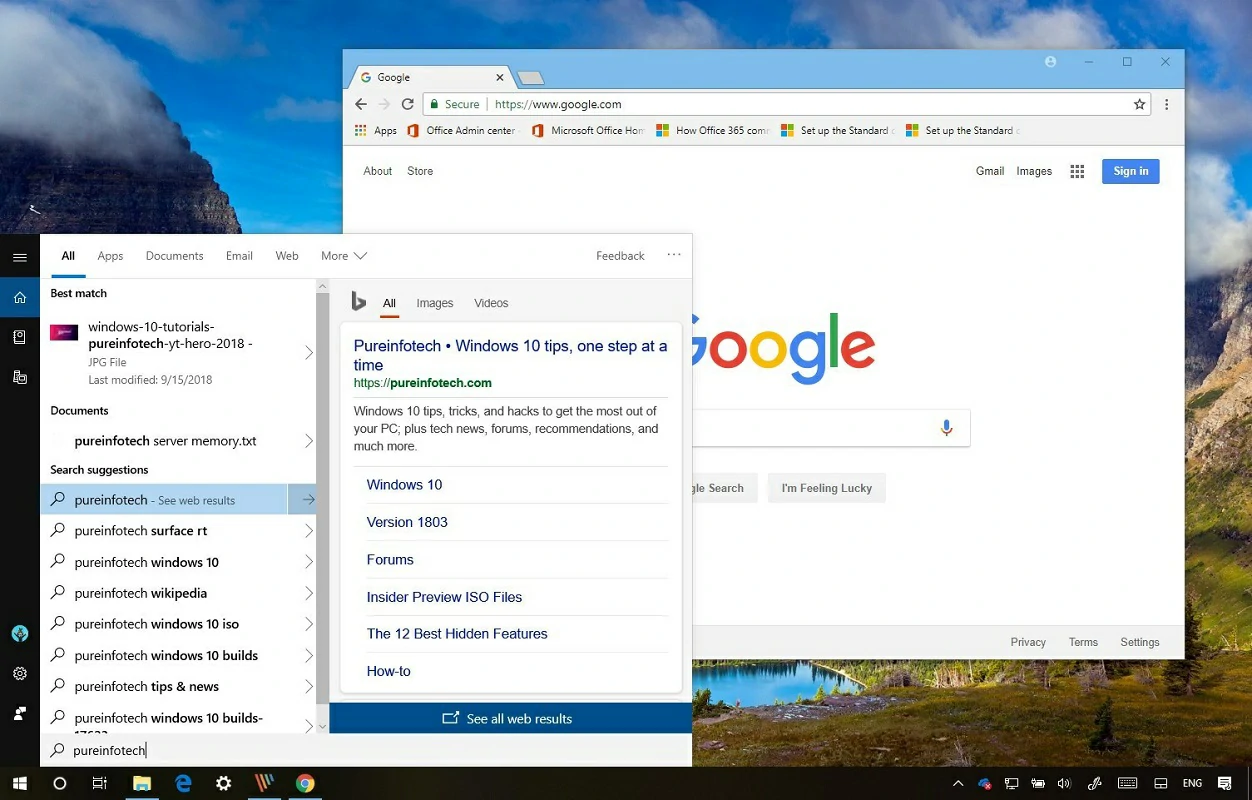Viewport: 1252px width, 800px height.
Task: Show hidden system tray icons
Action: click(958, 783)
